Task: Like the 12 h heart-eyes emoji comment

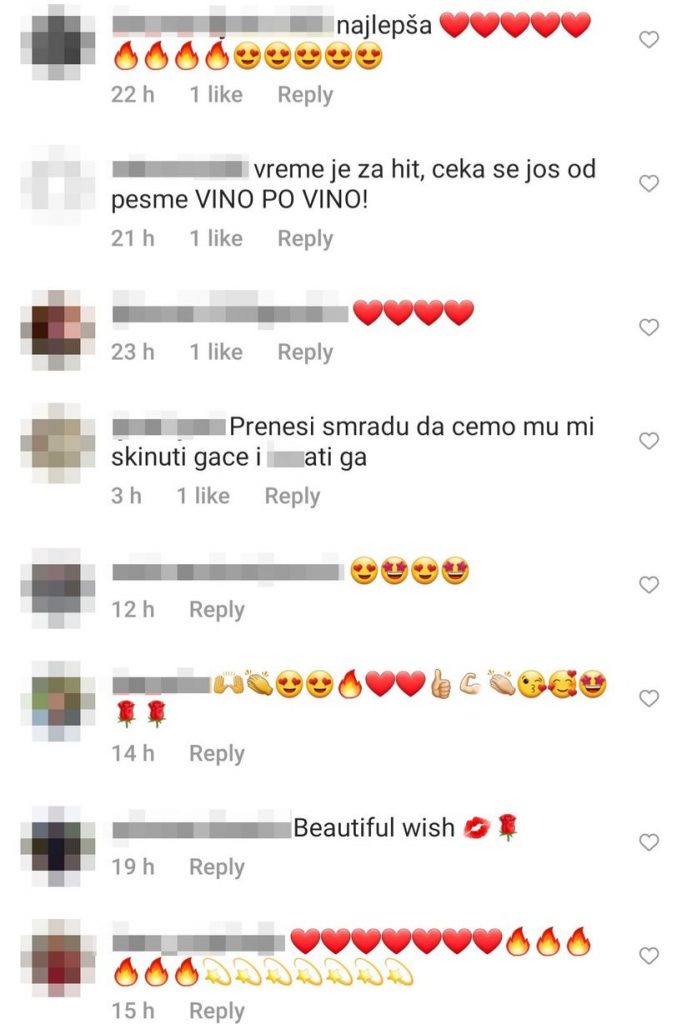Action: click(x=648, y=584)
